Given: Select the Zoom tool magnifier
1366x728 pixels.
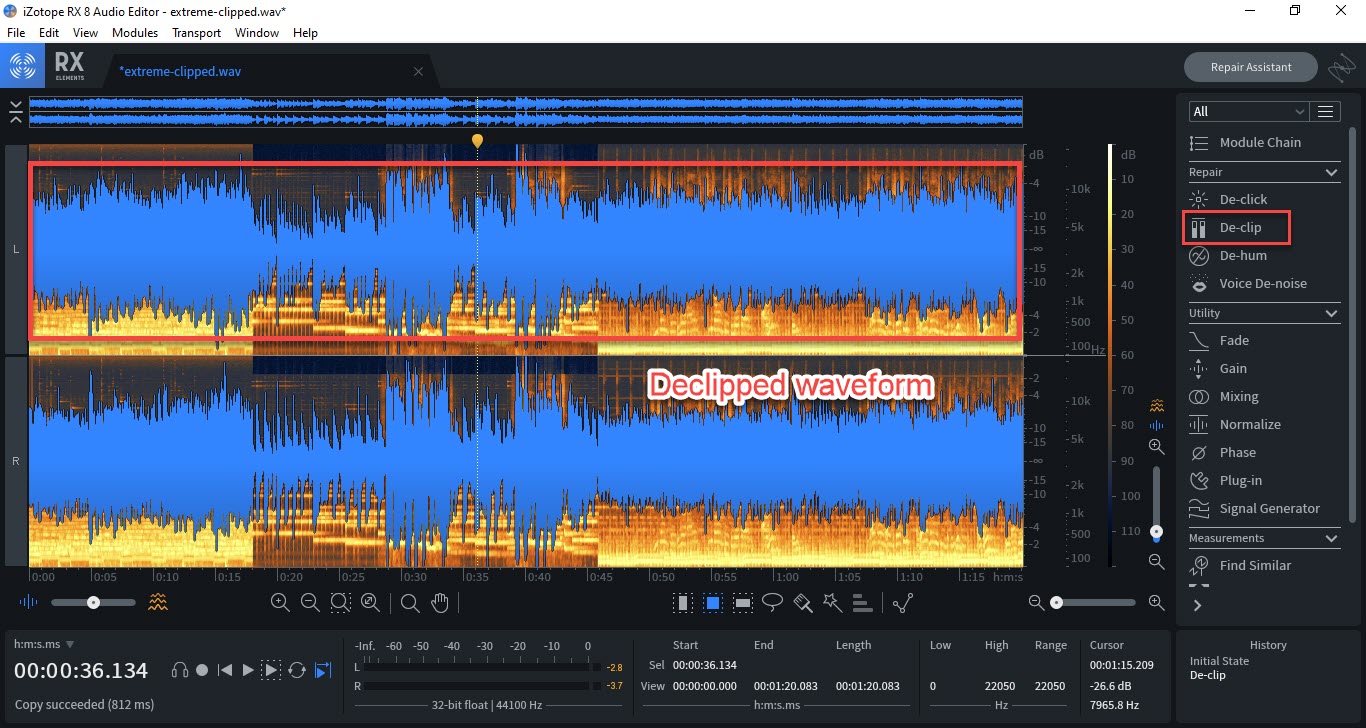Looking at the screenshot, I should [409, 602].
